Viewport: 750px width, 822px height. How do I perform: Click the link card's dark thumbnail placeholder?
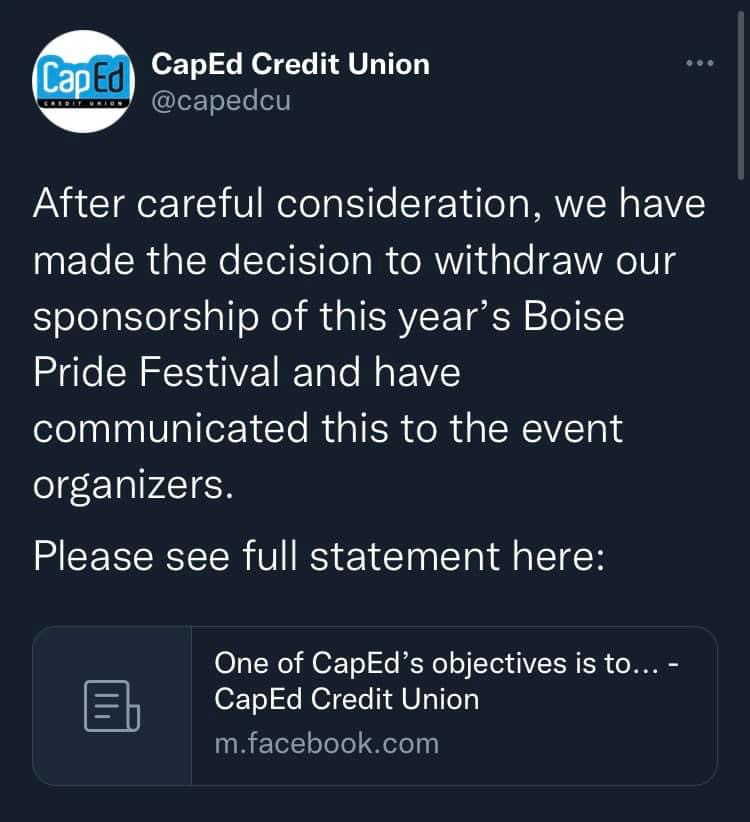(112, 706)
